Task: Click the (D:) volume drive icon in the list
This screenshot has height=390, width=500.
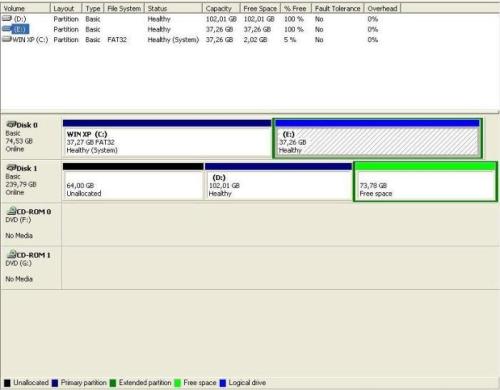Action: coord(7,19)
